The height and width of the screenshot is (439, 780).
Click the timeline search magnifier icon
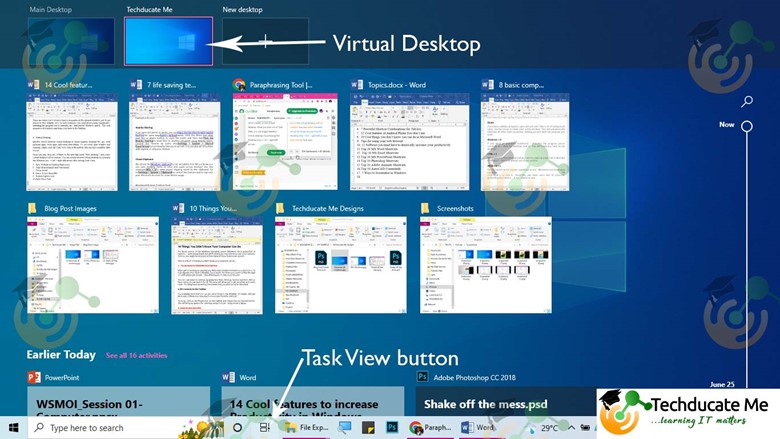[747, 102]
